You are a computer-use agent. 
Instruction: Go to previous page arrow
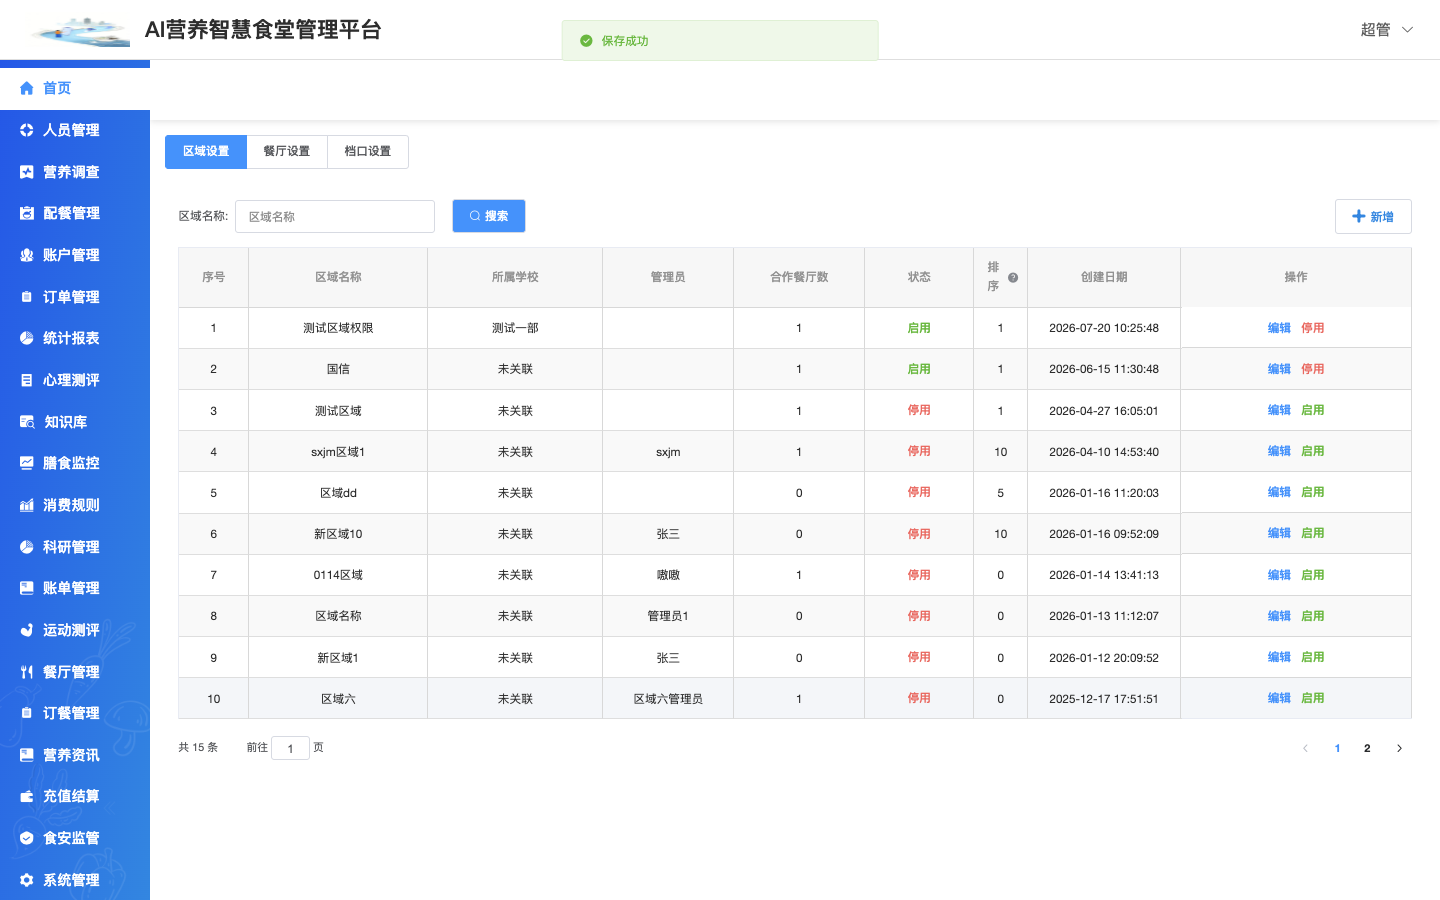coord(1305,748)
